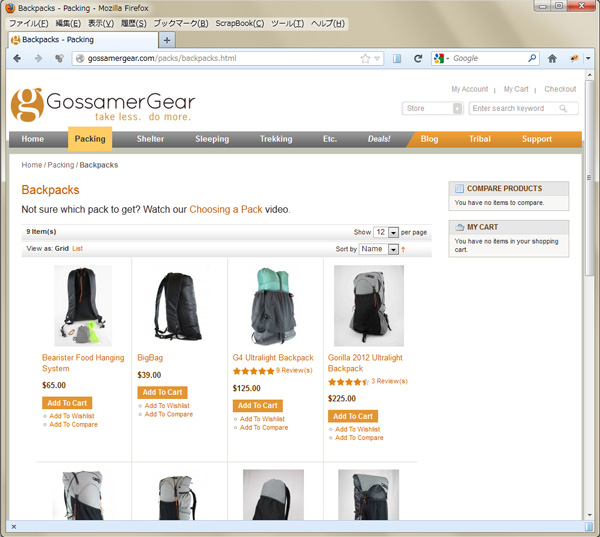Toggle ascending sort direction arrow
Image resolution: width=600 pixels, height=537 pixels.
403,250
